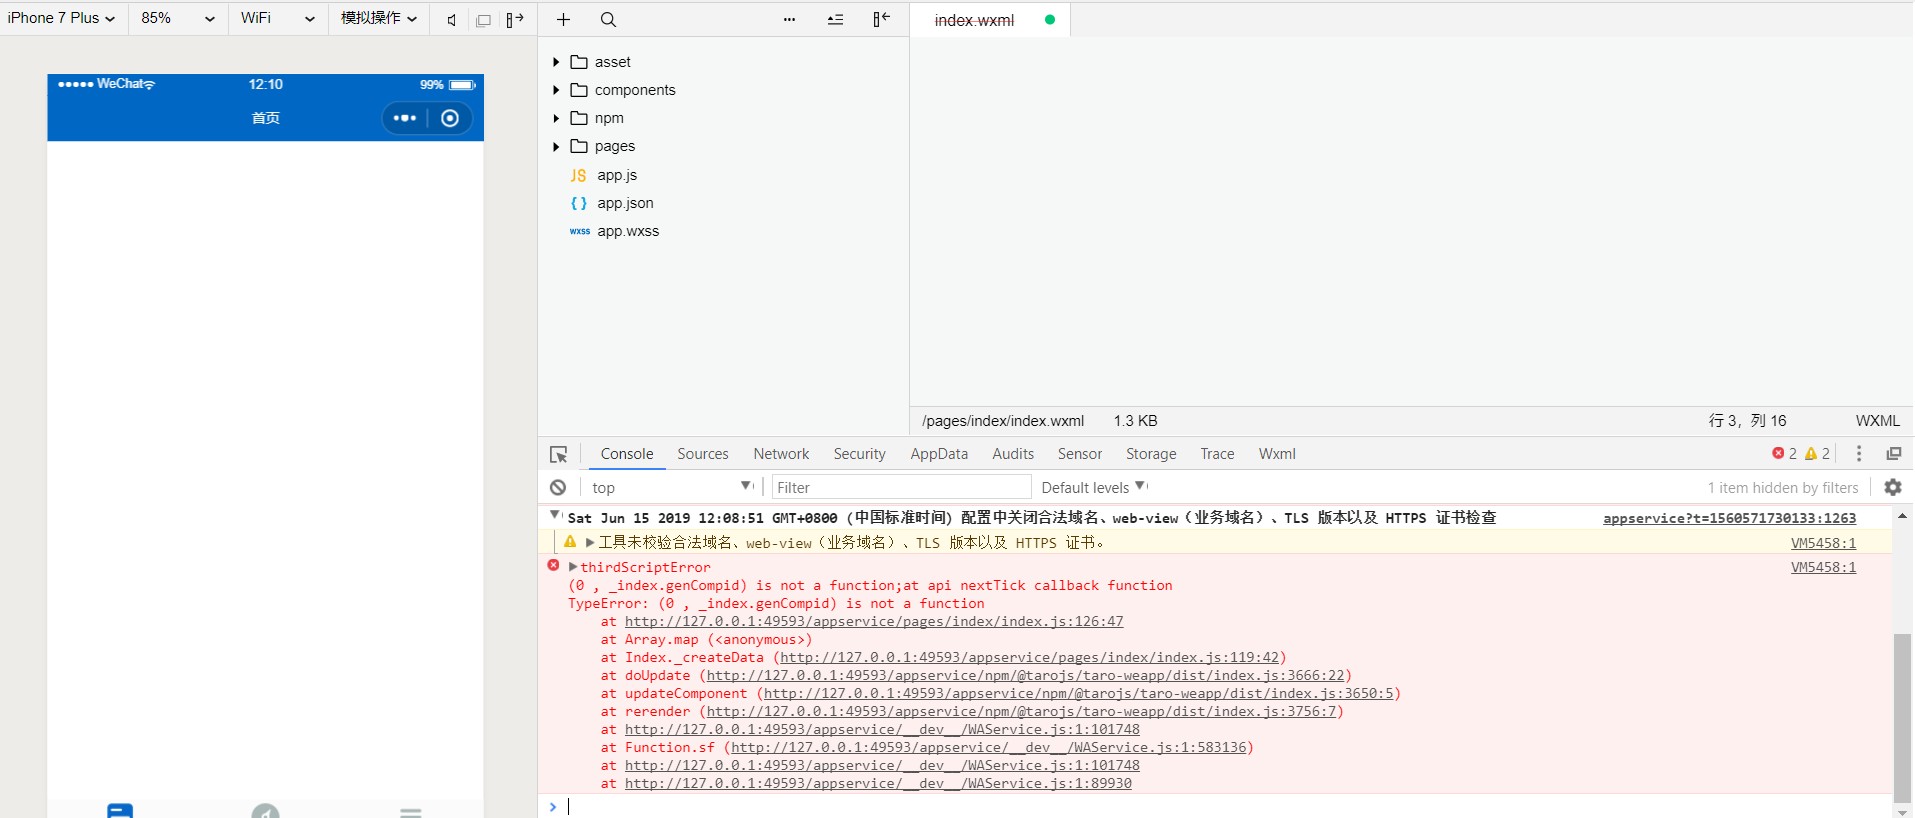Open the iPhone 7 Plus device dropdown
The image size is (1915, 818).
(62, 18)
